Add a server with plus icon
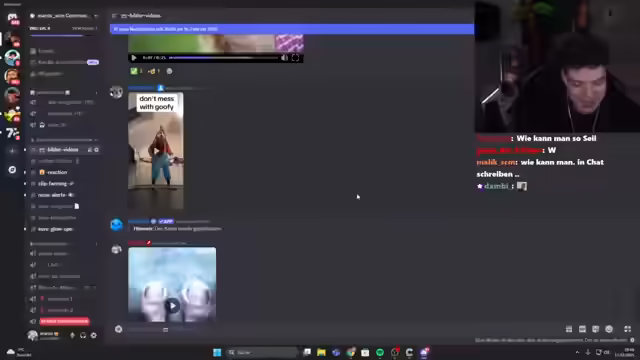Screen dimensions: 640x360 click(x=12, y=151)
